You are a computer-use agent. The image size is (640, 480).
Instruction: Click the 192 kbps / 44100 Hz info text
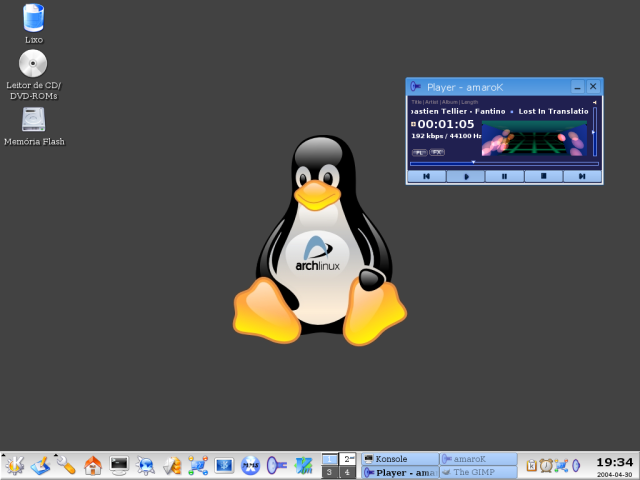click(x=446, y=136)
